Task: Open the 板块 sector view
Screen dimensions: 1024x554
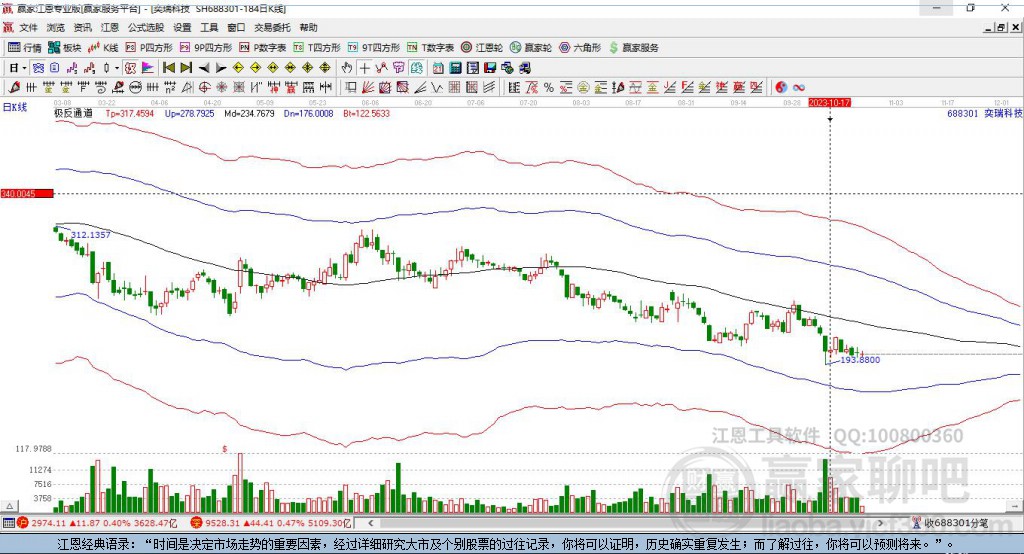Action: point(64,48)
